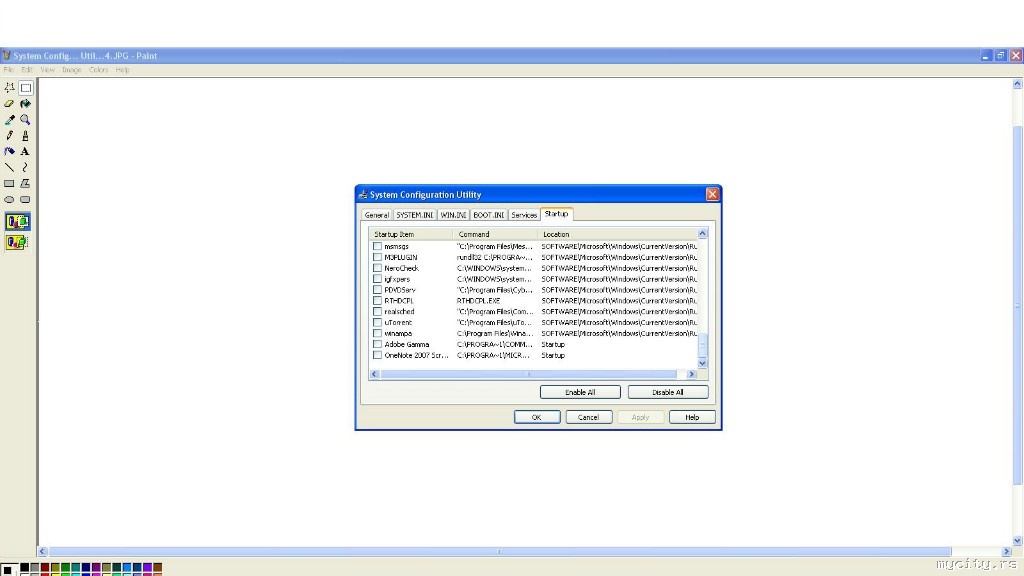The width and height of the screenshot is (1024, 576).
Task: Click the Disable All button
Action: click(667, 392)
